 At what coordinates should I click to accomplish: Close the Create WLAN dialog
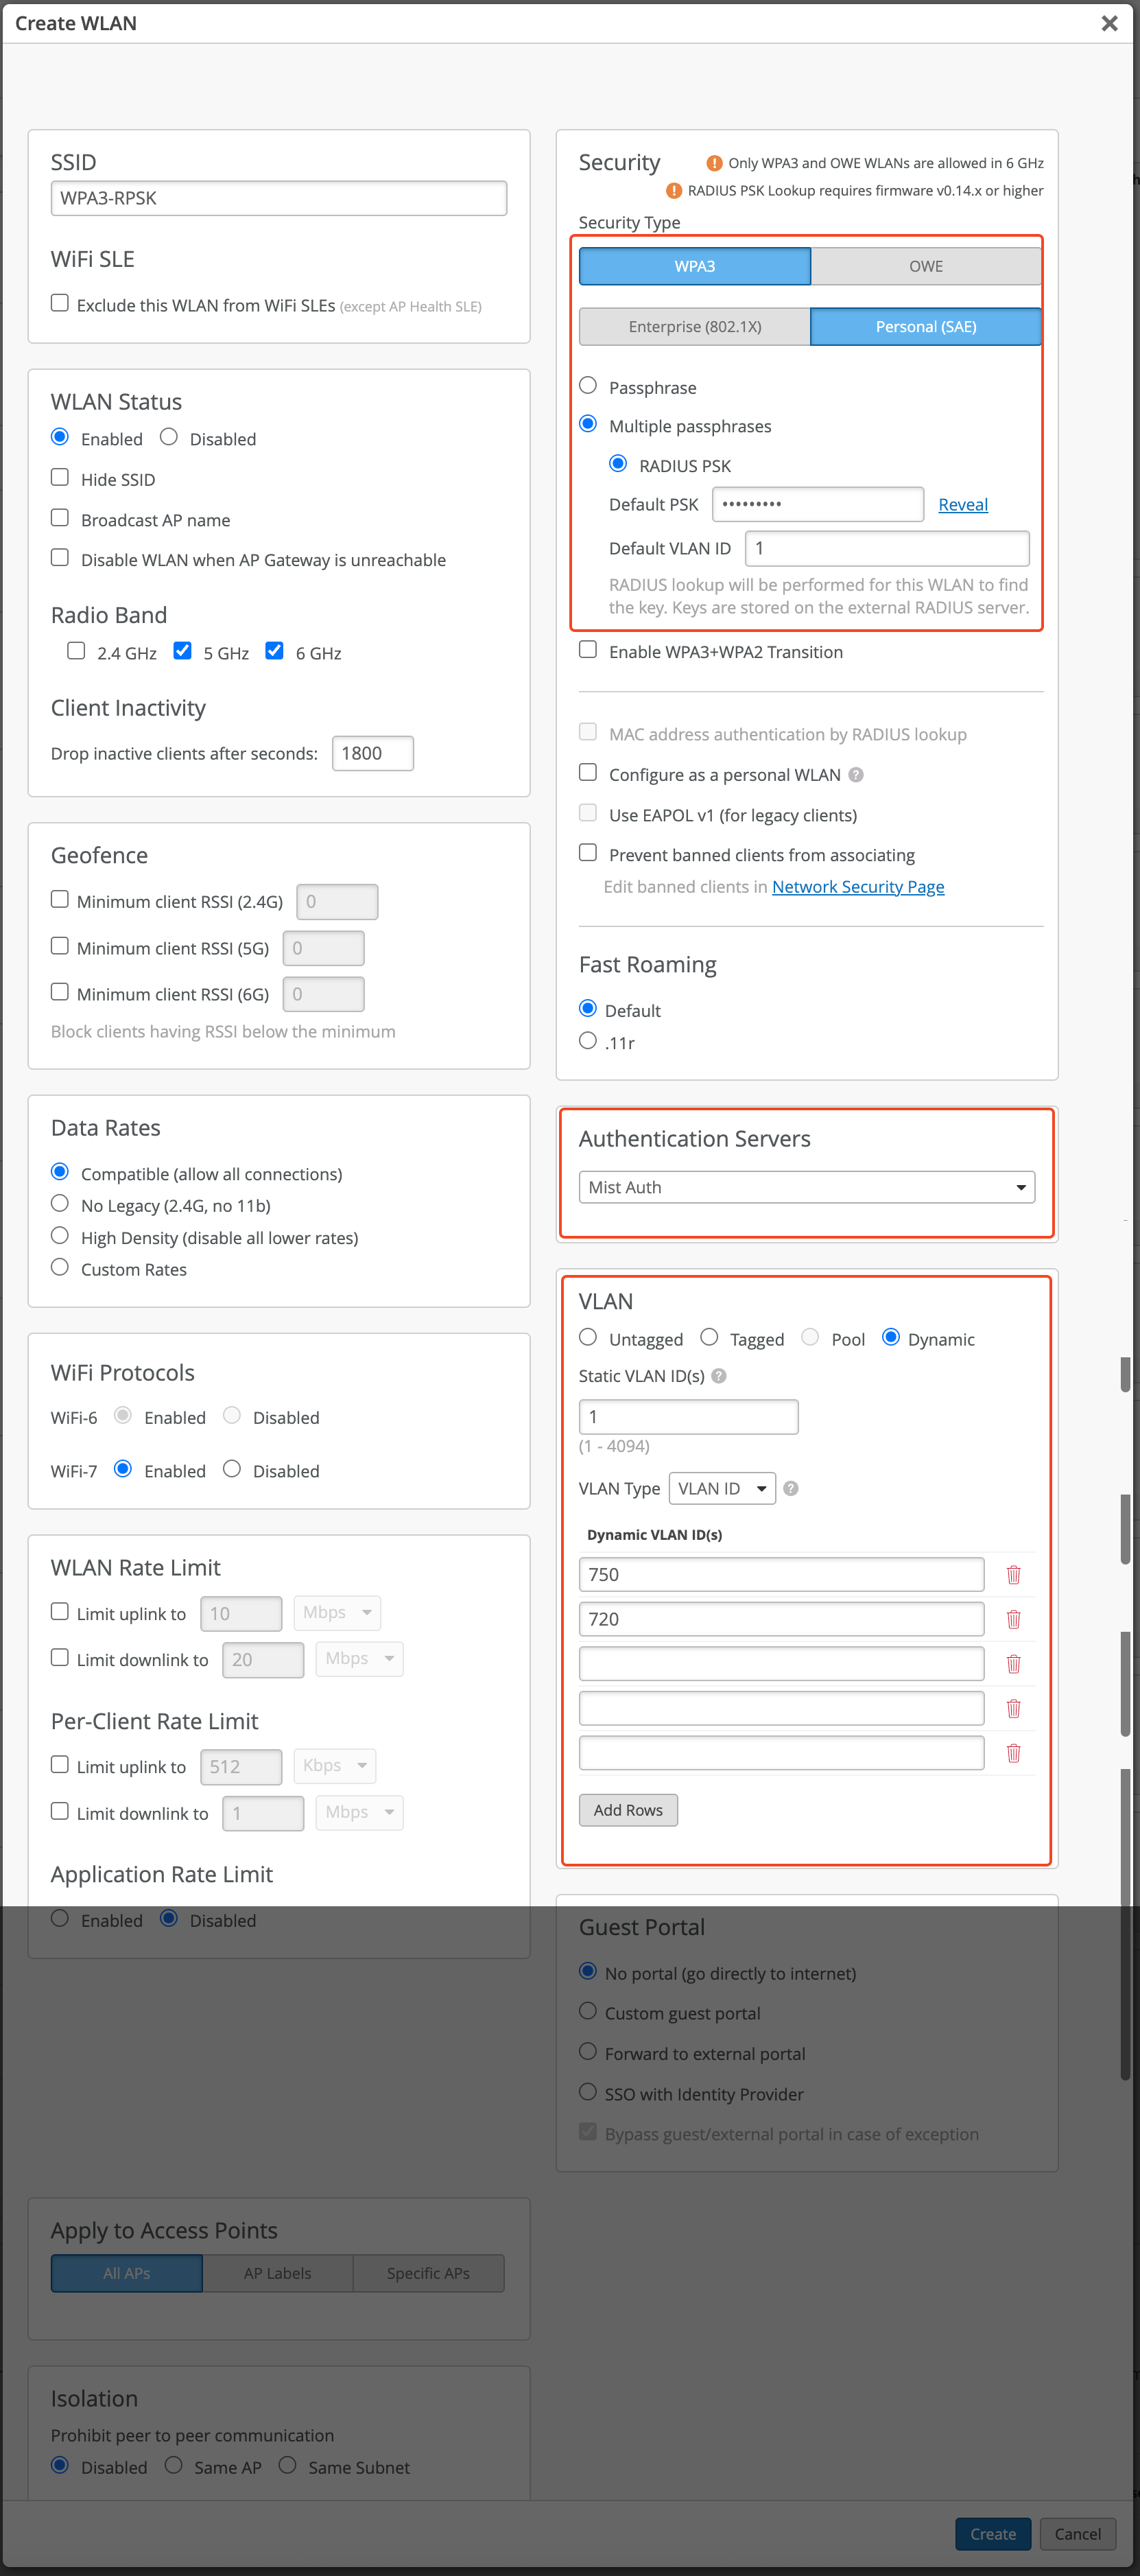click(x=1109, y=23)
